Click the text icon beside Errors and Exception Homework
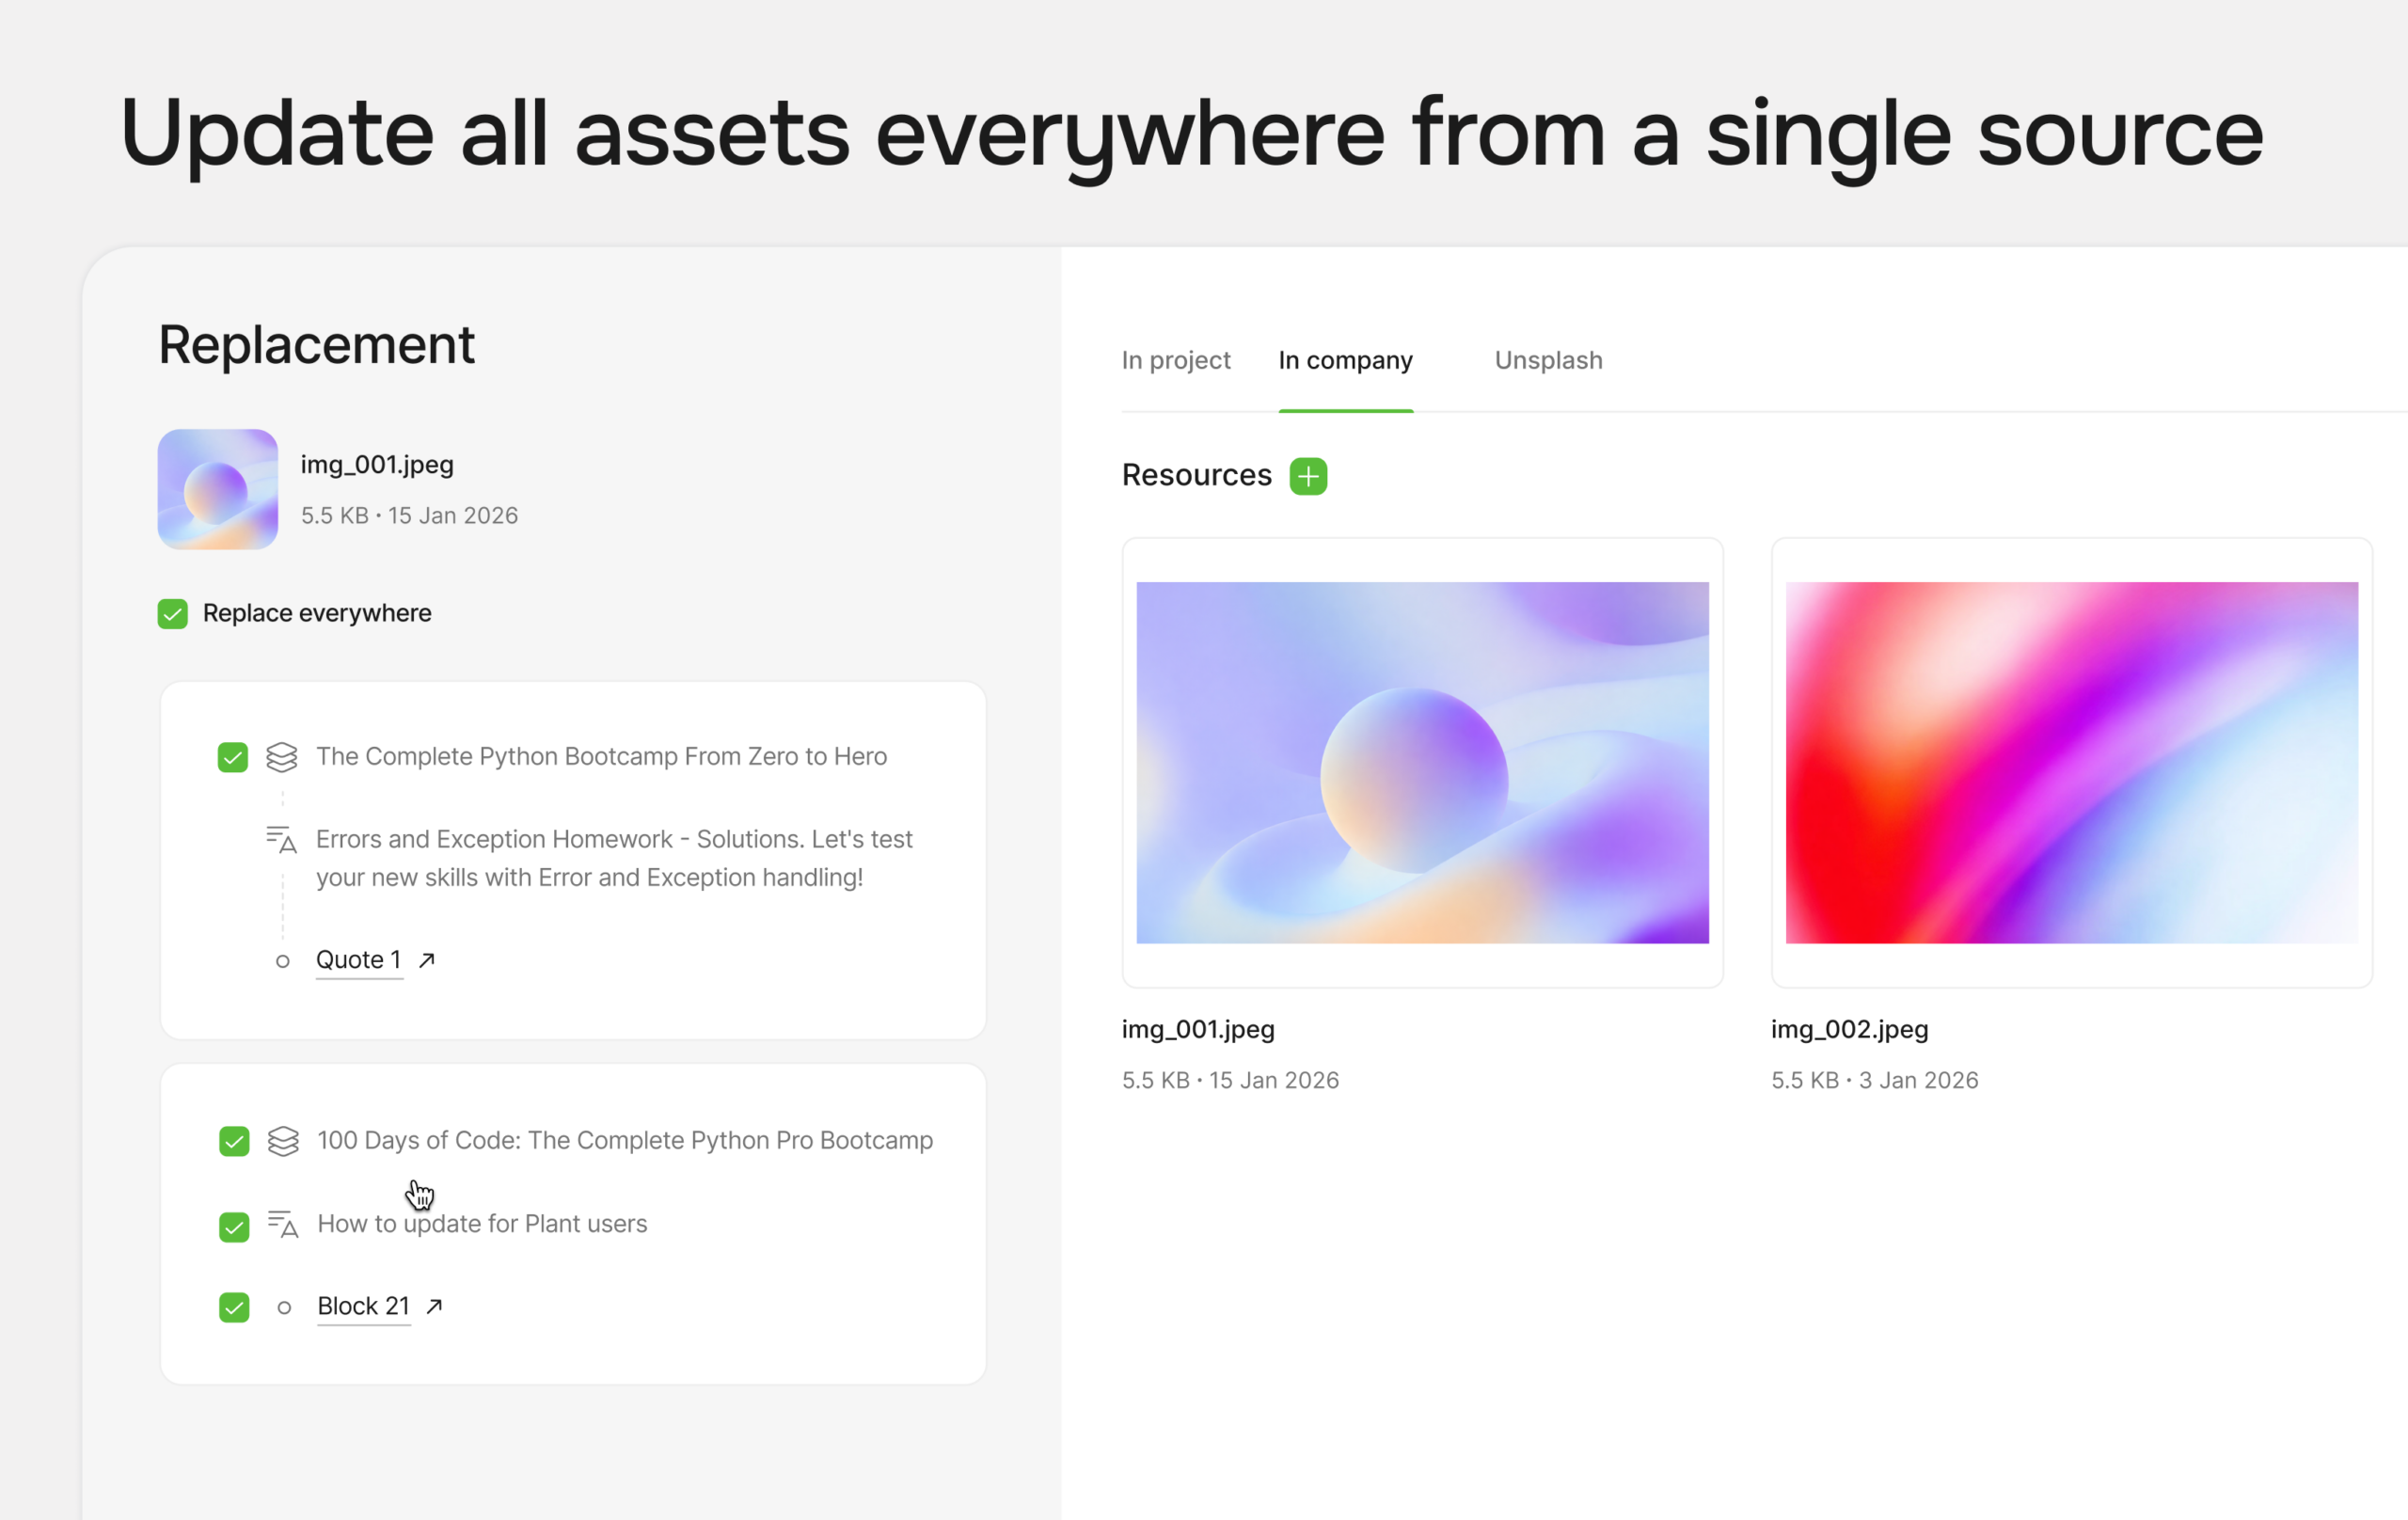This screenshot has width=2408, height=1520. coord(282,840)
